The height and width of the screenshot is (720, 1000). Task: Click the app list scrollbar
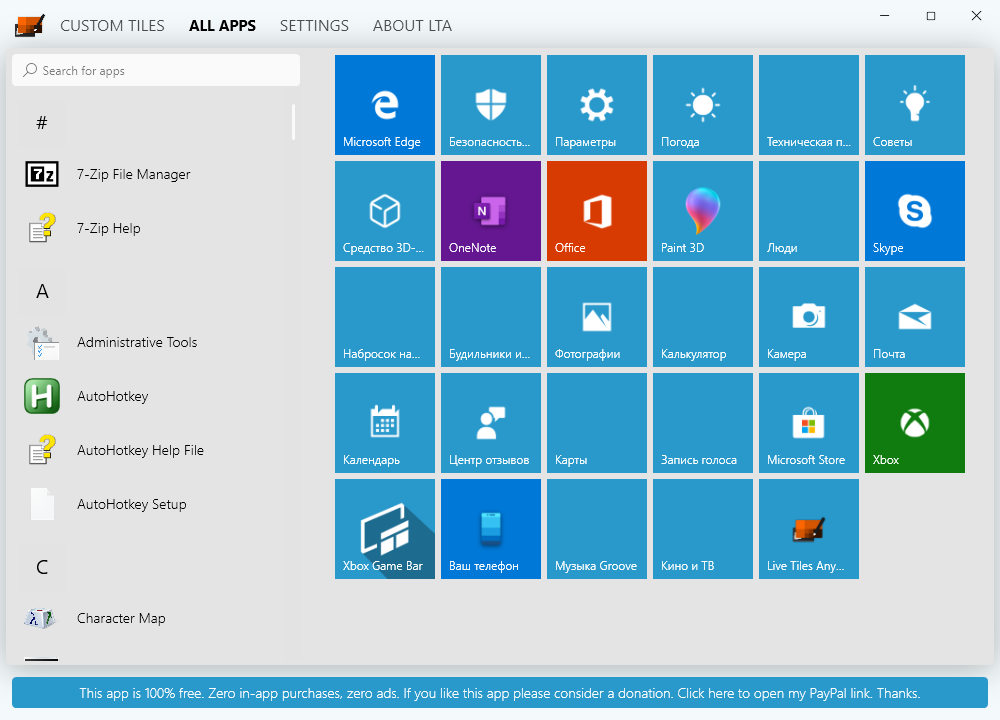pos(293,122)
